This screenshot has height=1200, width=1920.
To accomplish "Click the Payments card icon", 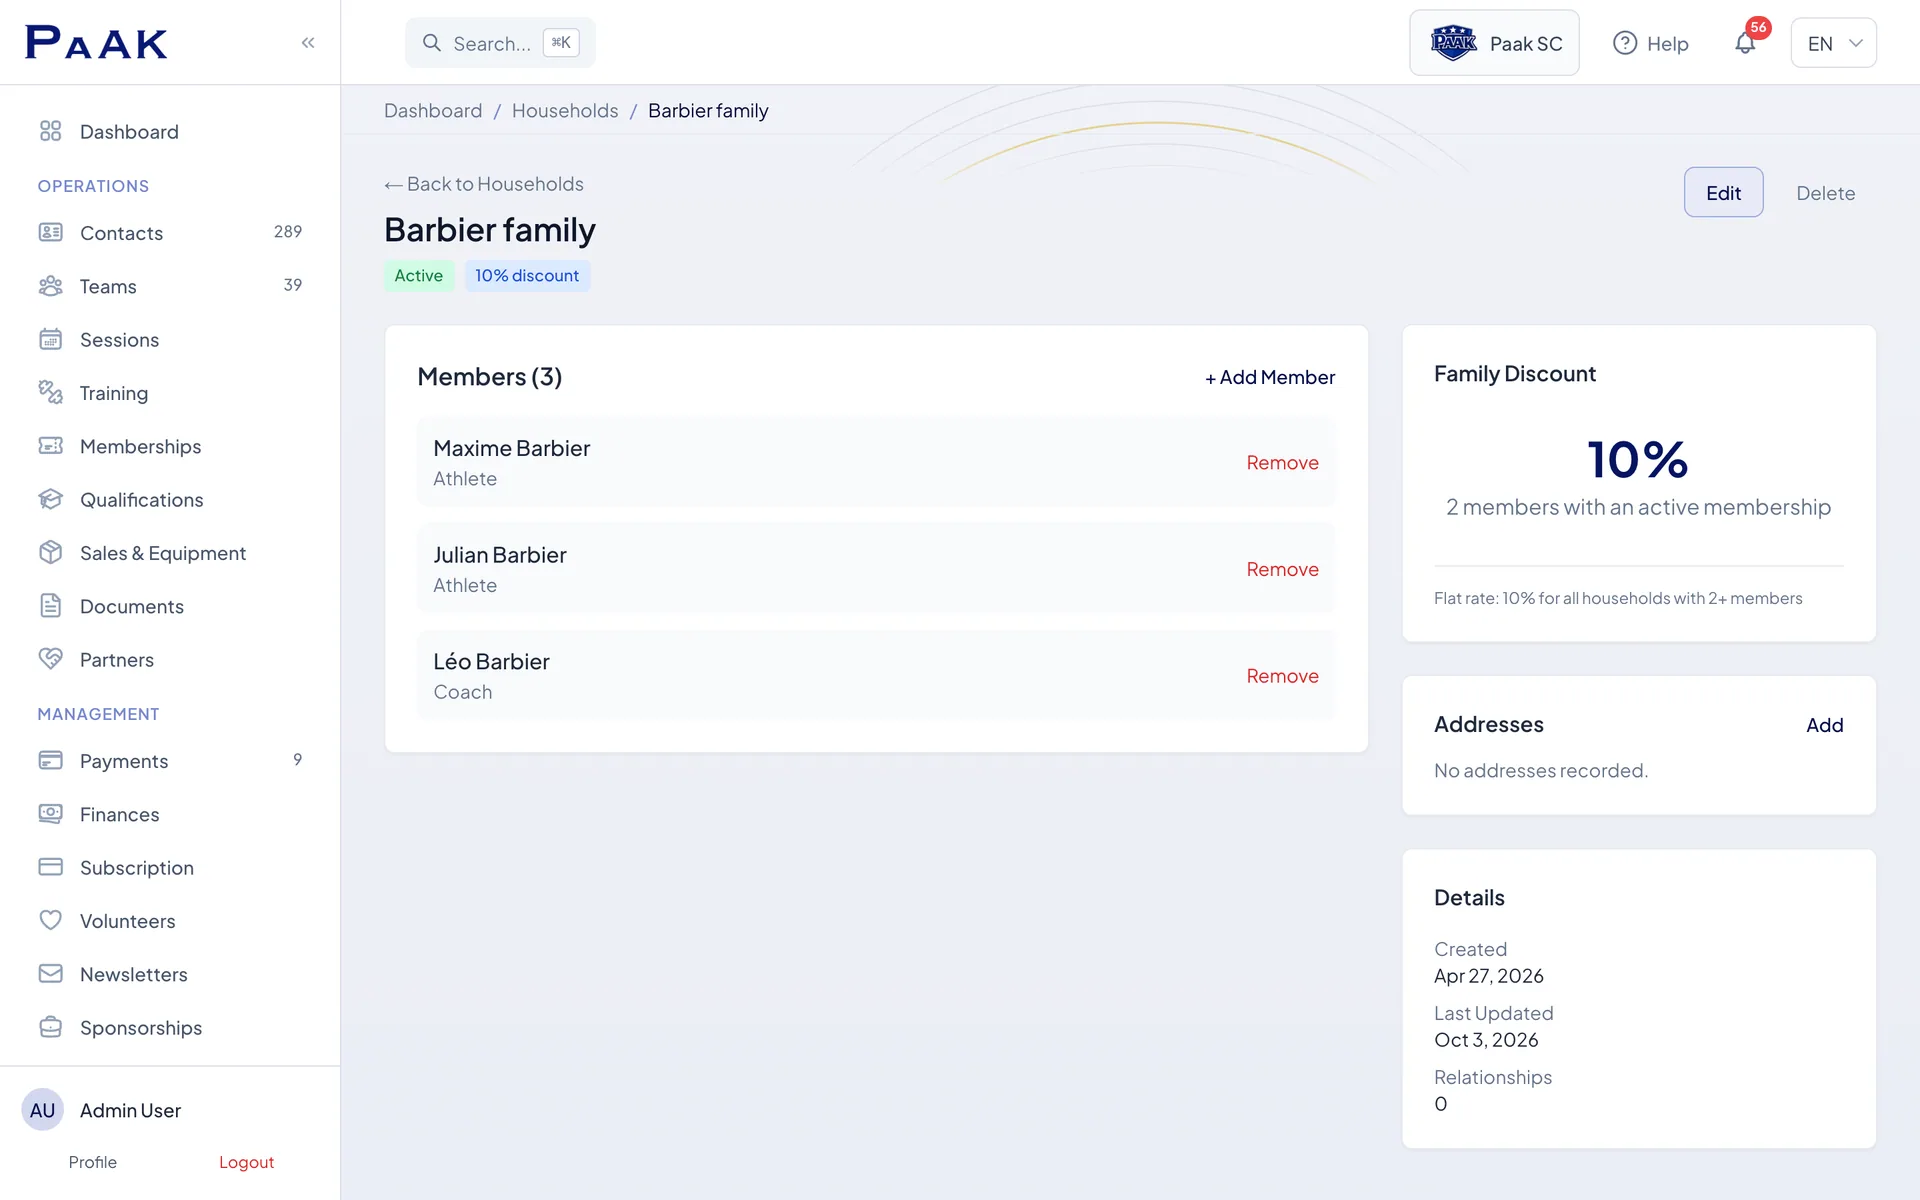I will [50, 760].
